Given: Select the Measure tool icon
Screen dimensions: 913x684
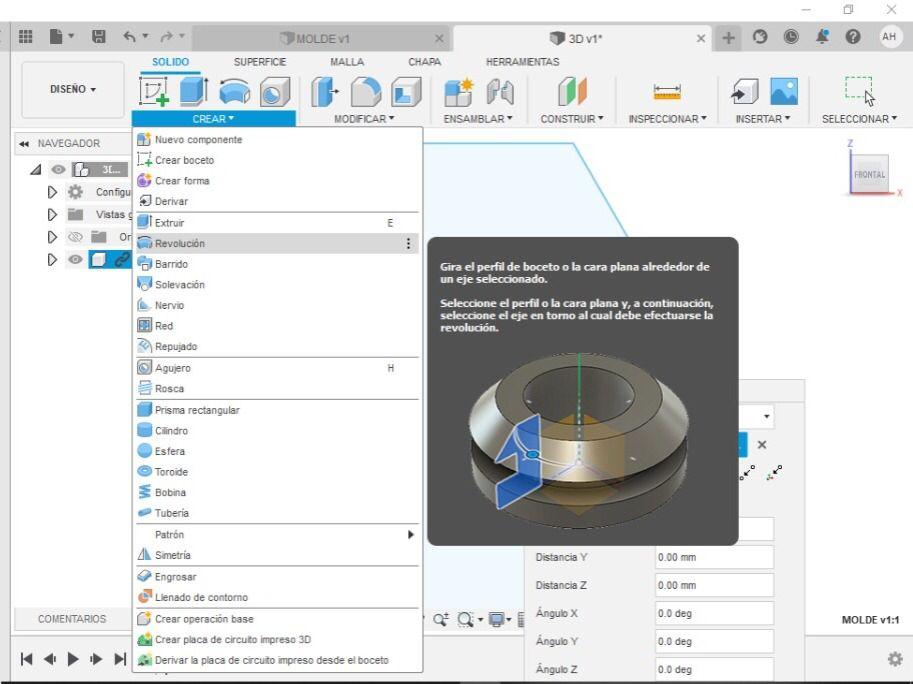Looking at the screenshot, I should 667,92.
